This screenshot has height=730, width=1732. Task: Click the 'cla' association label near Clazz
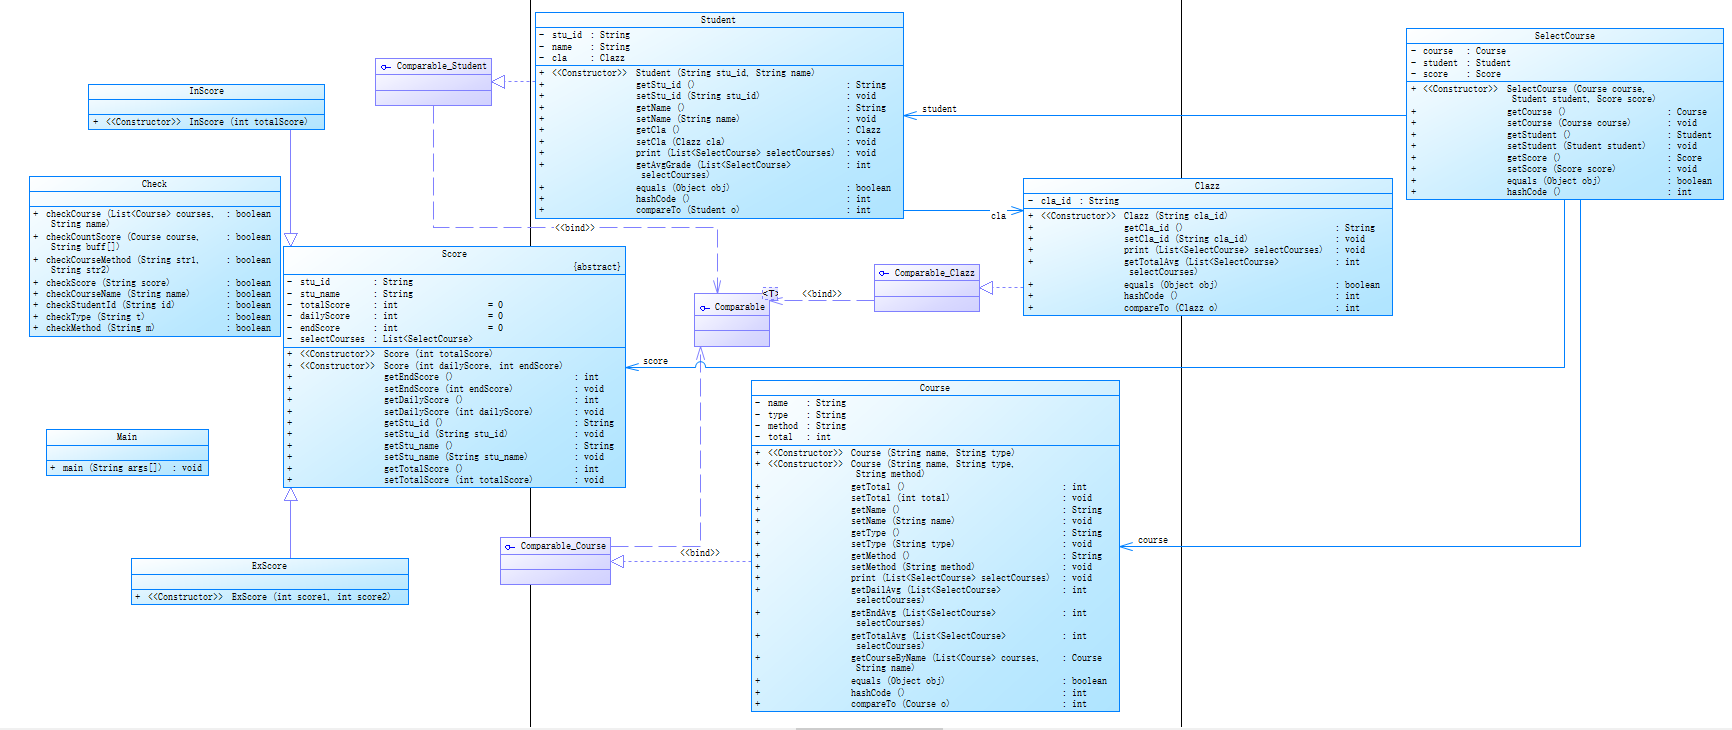click(x=998, y=216)
